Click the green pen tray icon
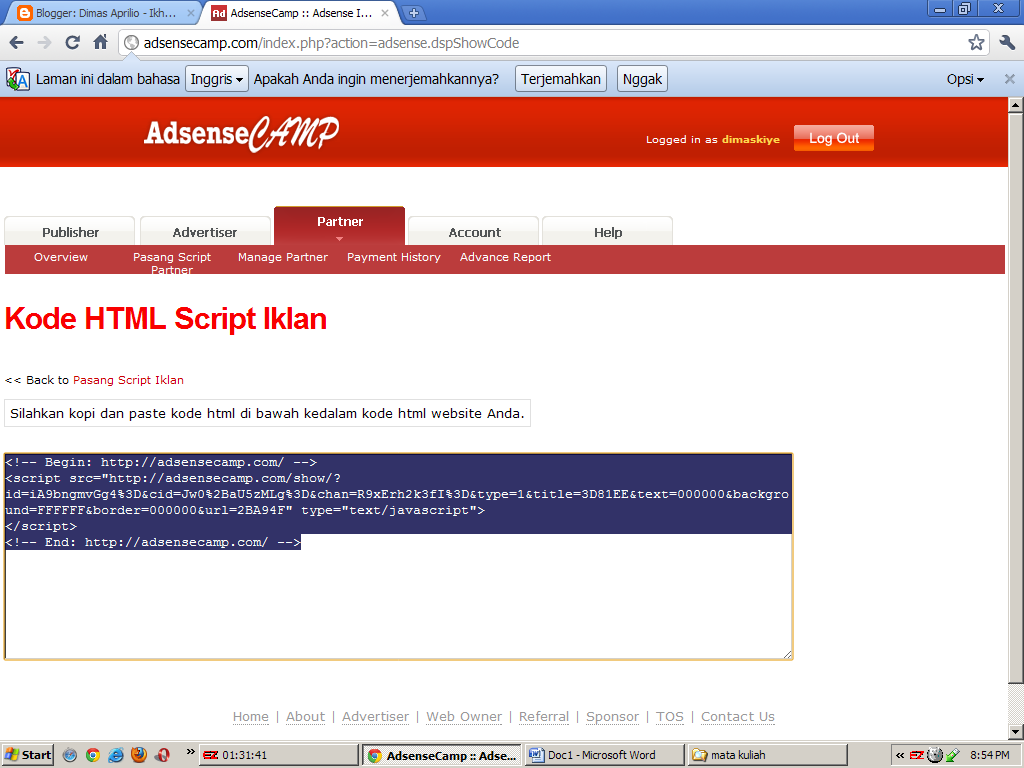Viewport: 1024px width, 768px height. (953, 756)
